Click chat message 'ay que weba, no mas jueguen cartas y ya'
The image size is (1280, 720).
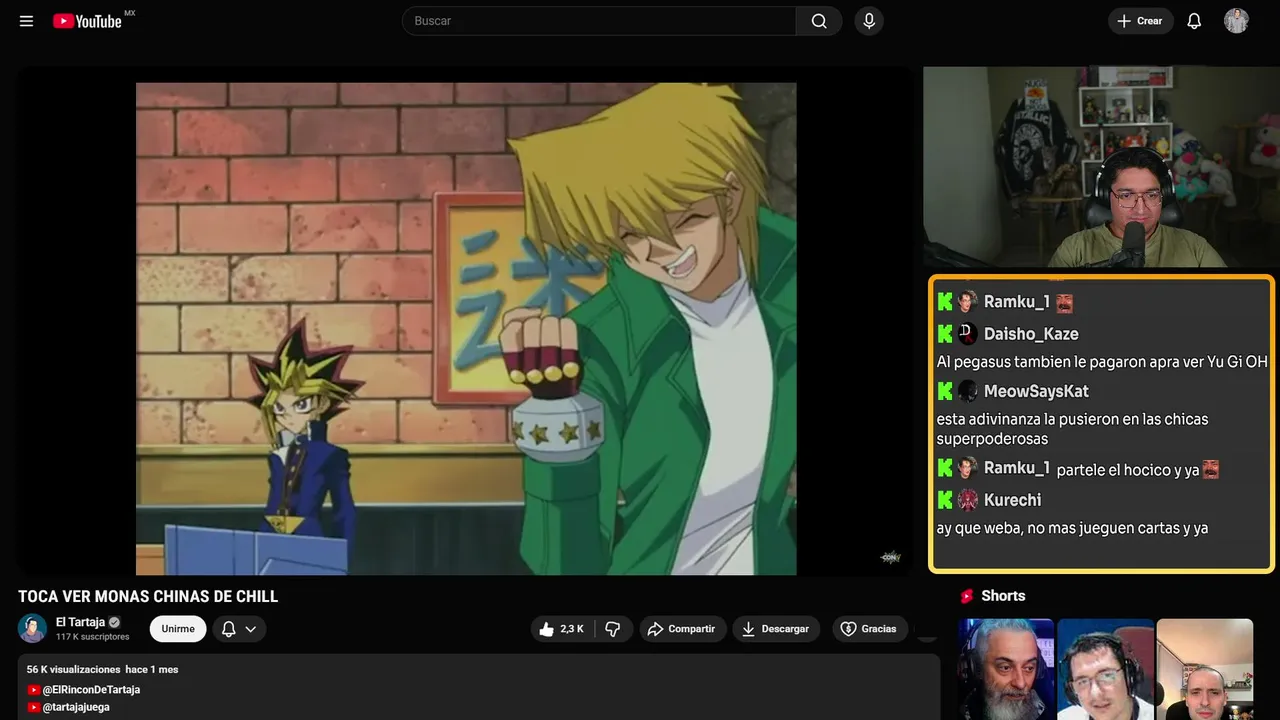pos(1072,528)
